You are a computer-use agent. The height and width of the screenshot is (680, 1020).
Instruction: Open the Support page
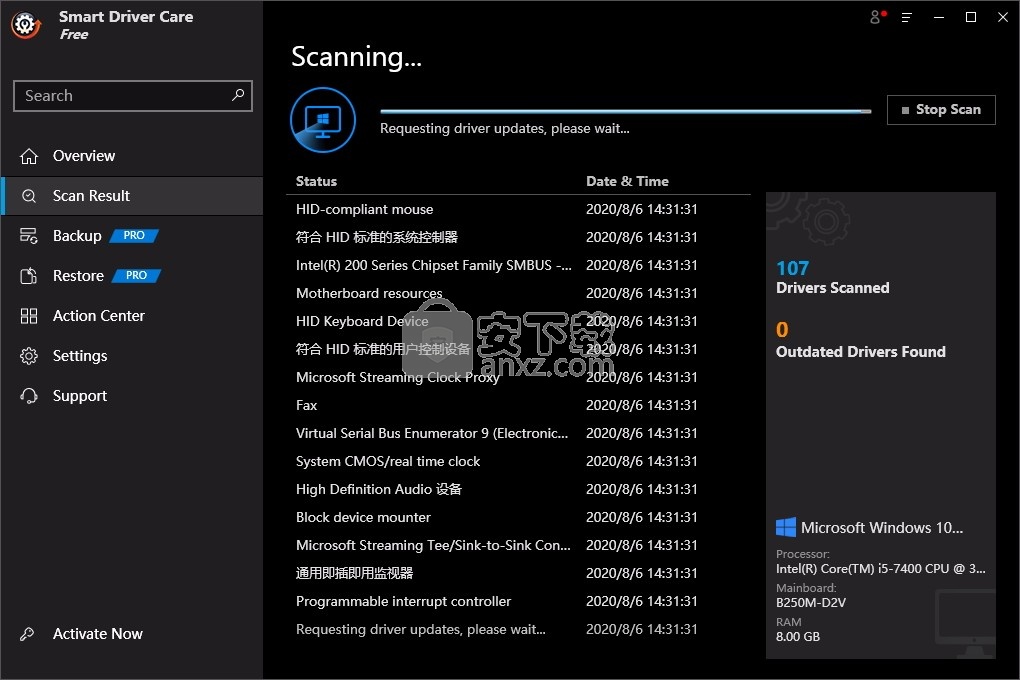click(132, 396)
